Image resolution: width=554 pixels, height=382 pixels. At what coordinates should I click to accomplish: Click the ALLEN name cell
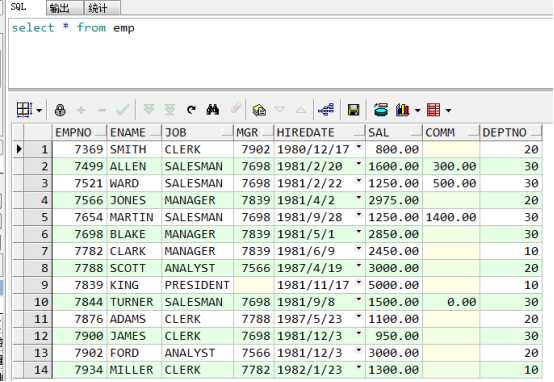[134, 166]
